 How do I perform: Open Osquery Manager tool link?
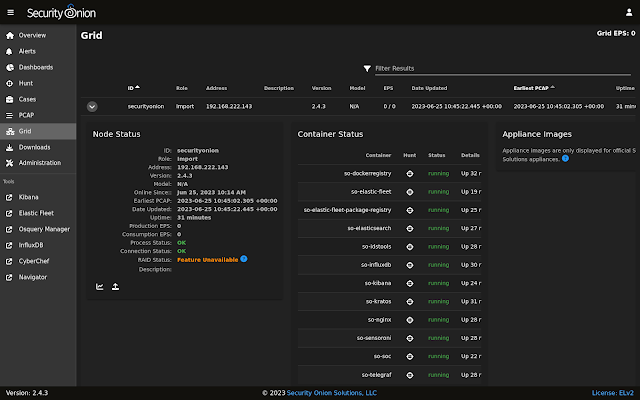pos(38,229)
